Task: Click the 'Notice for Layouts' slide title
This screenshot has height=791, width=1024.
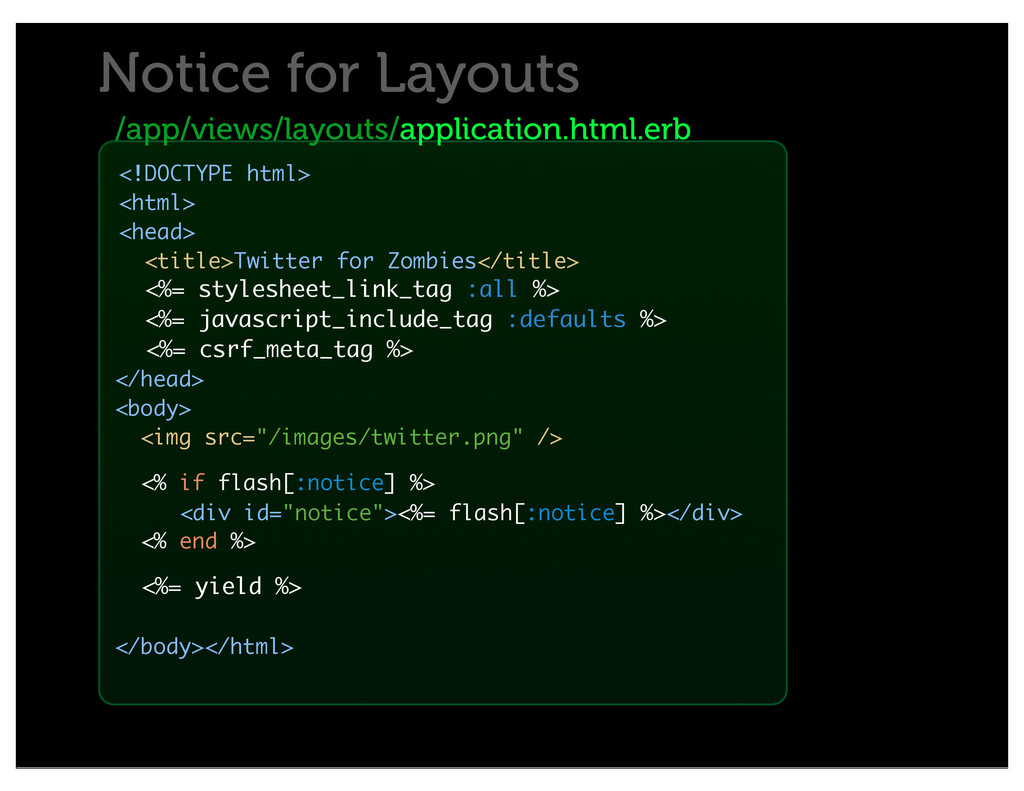Action: click(339, 74)
